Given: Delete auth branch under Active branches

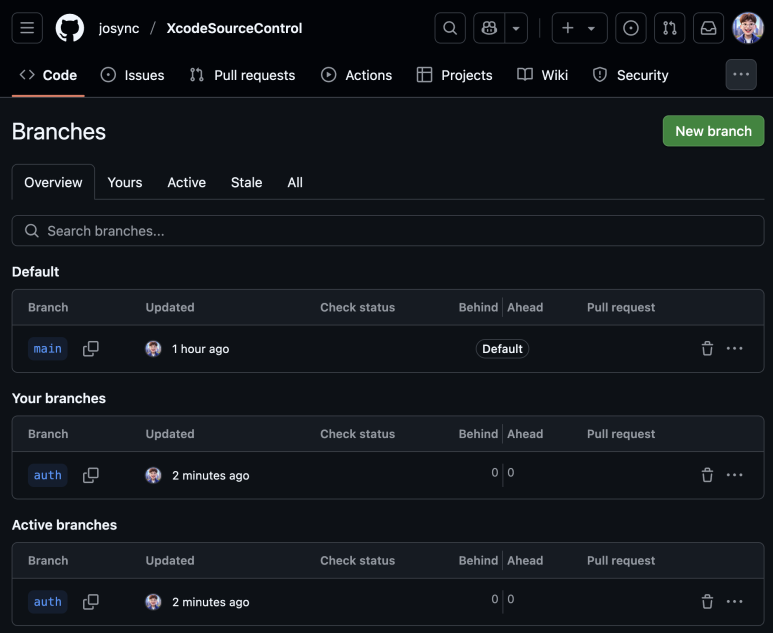Looking at the screenshot, I should click(707, 602).
